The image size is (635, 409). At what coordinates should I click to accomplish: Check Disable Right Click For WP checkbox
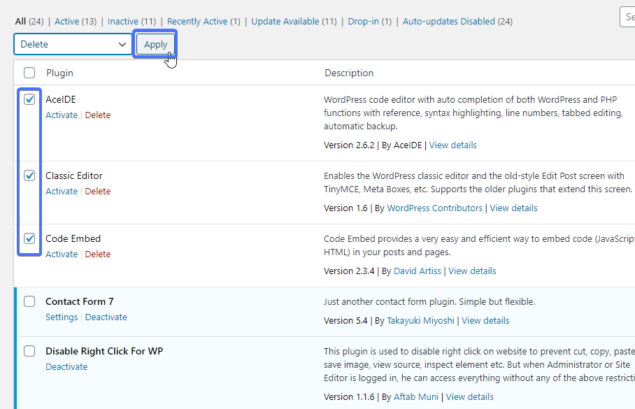point(29,351)
